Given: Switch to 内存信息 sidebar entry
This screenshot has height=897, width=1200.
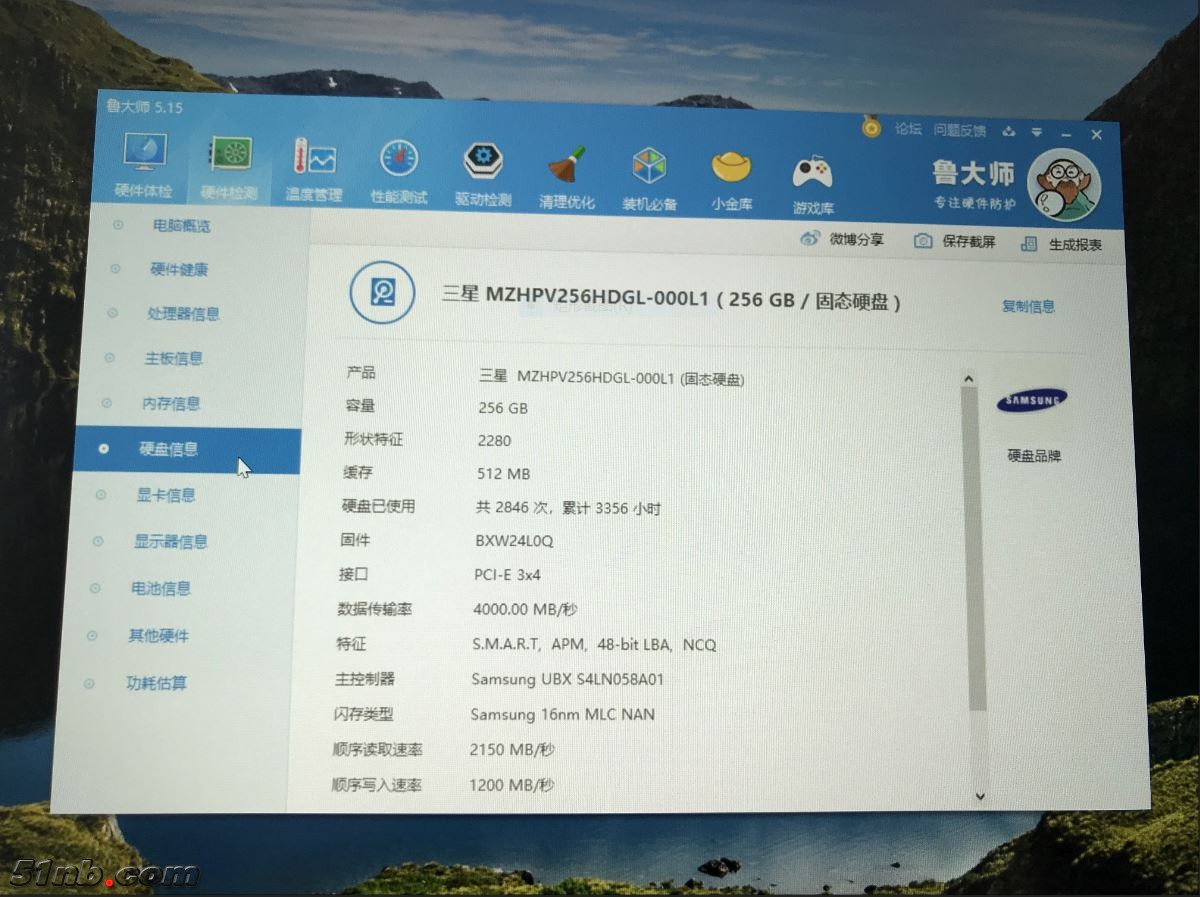Looking at the screenshot, I should (x=170, y=404).
